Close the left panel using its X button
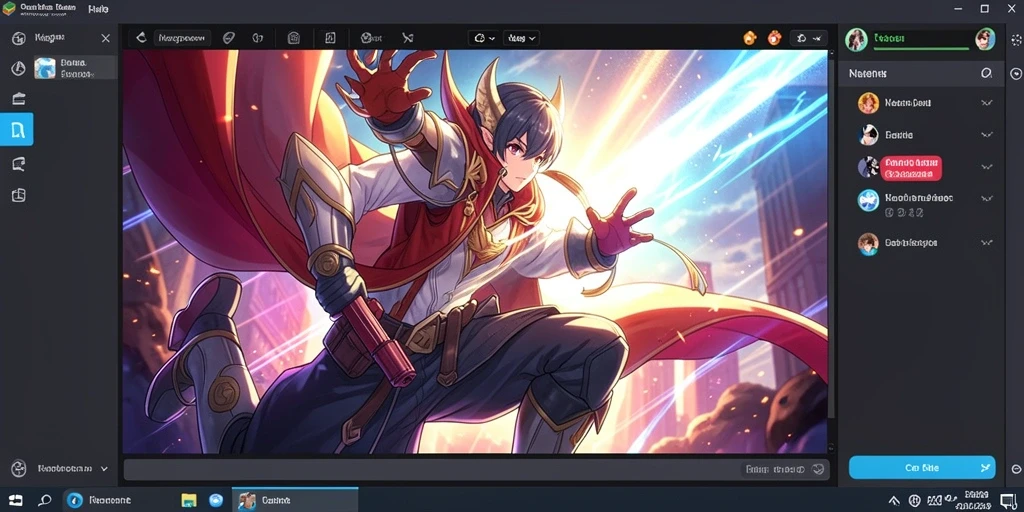 106,39
